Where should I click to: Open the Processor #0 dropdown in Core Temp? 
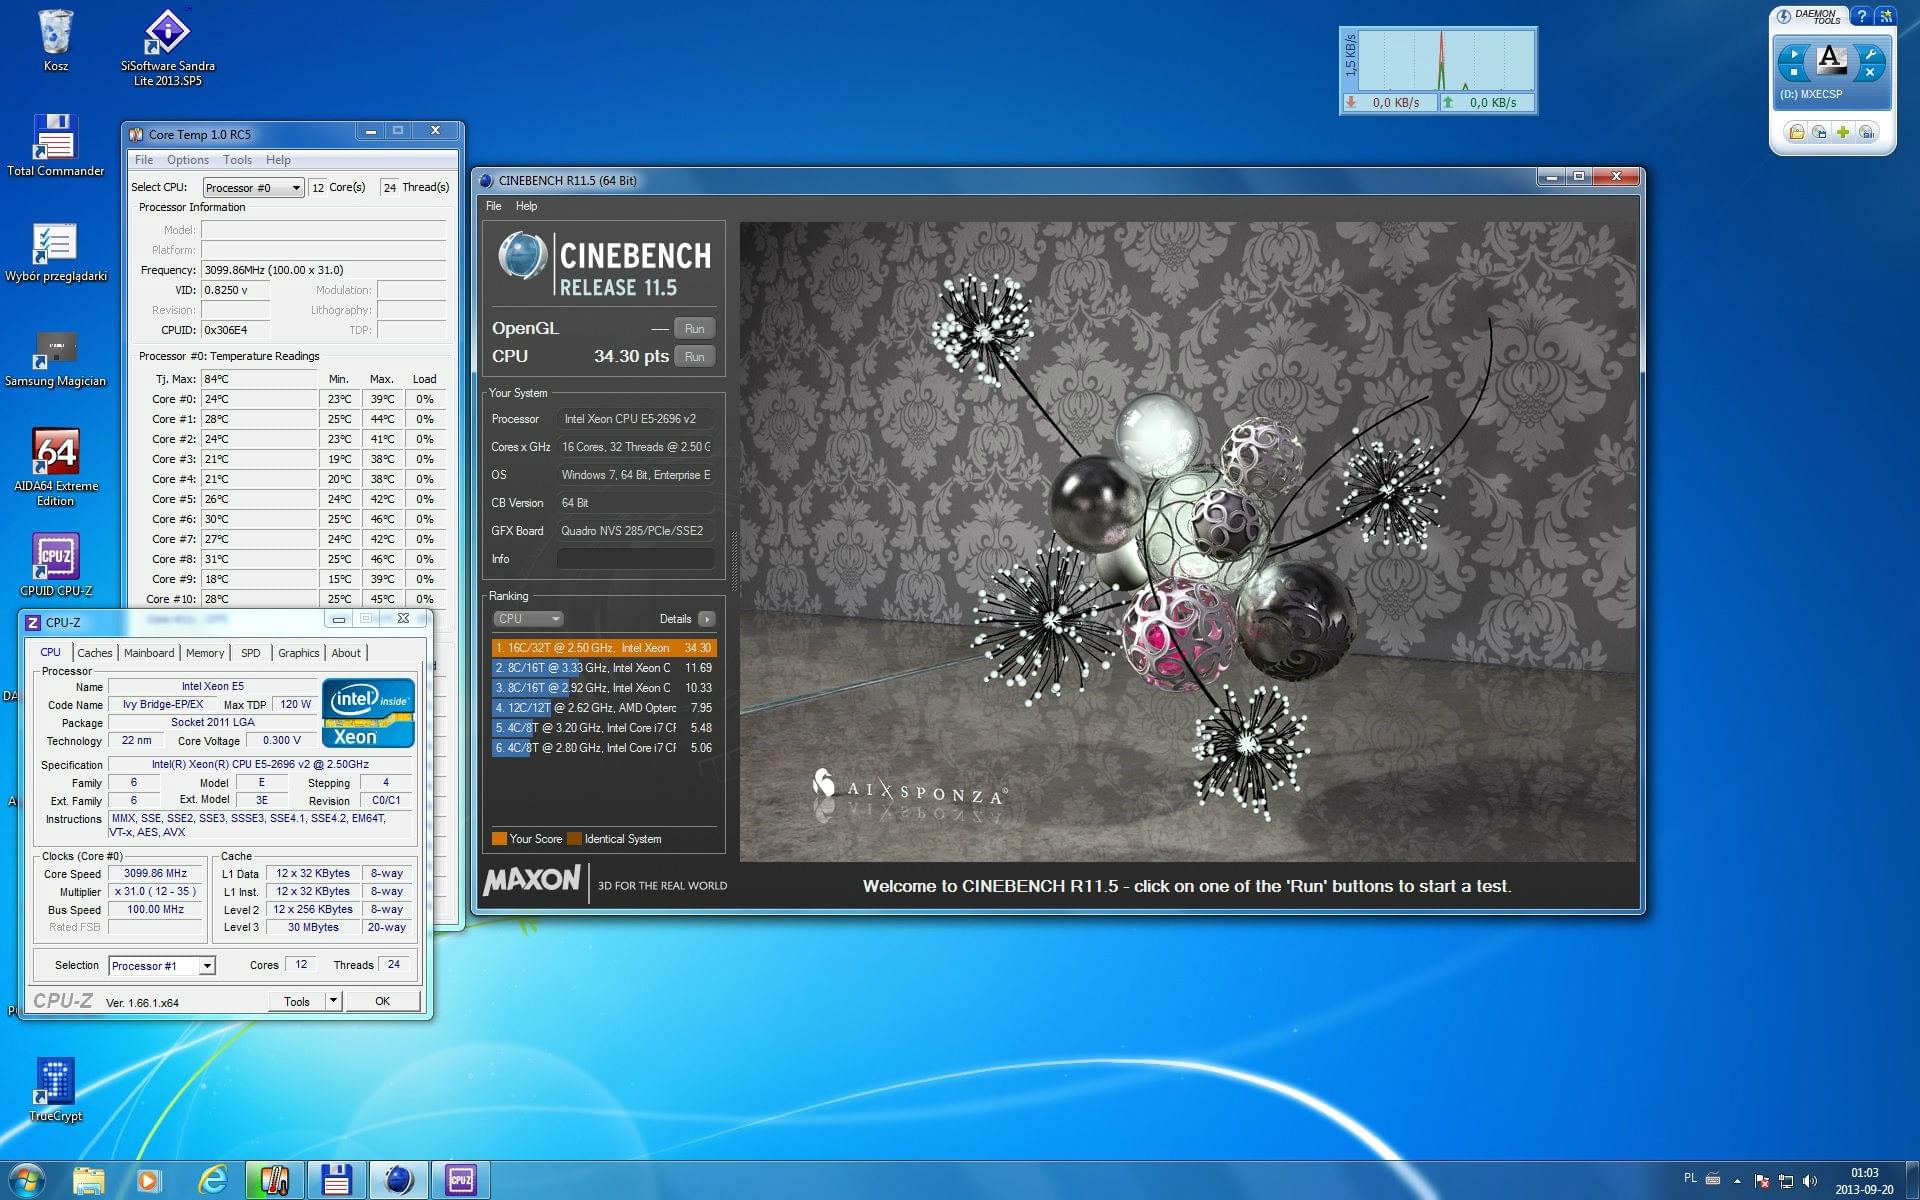[x=253, y=188]
